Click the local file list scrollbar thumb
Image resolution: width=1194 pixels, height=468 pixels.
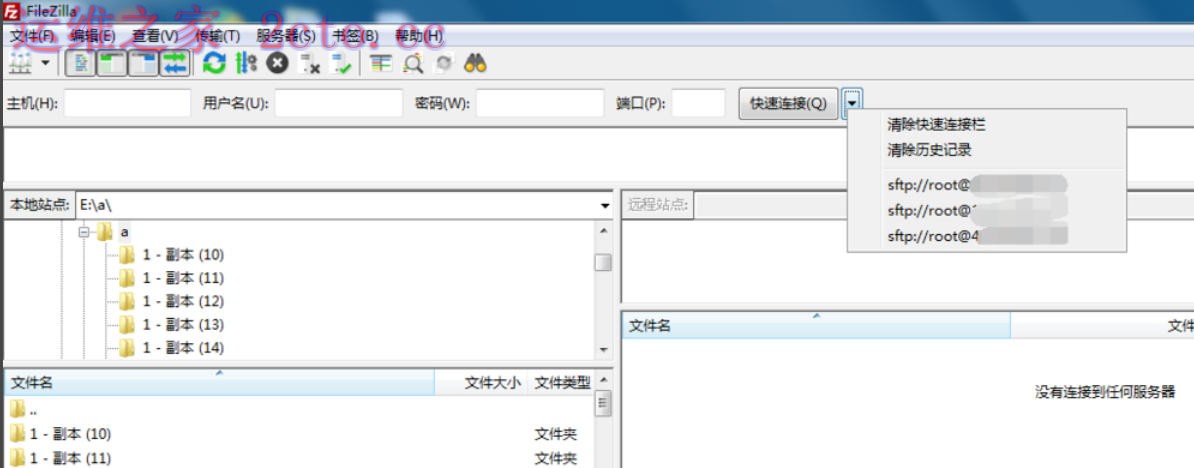(604, 403)
